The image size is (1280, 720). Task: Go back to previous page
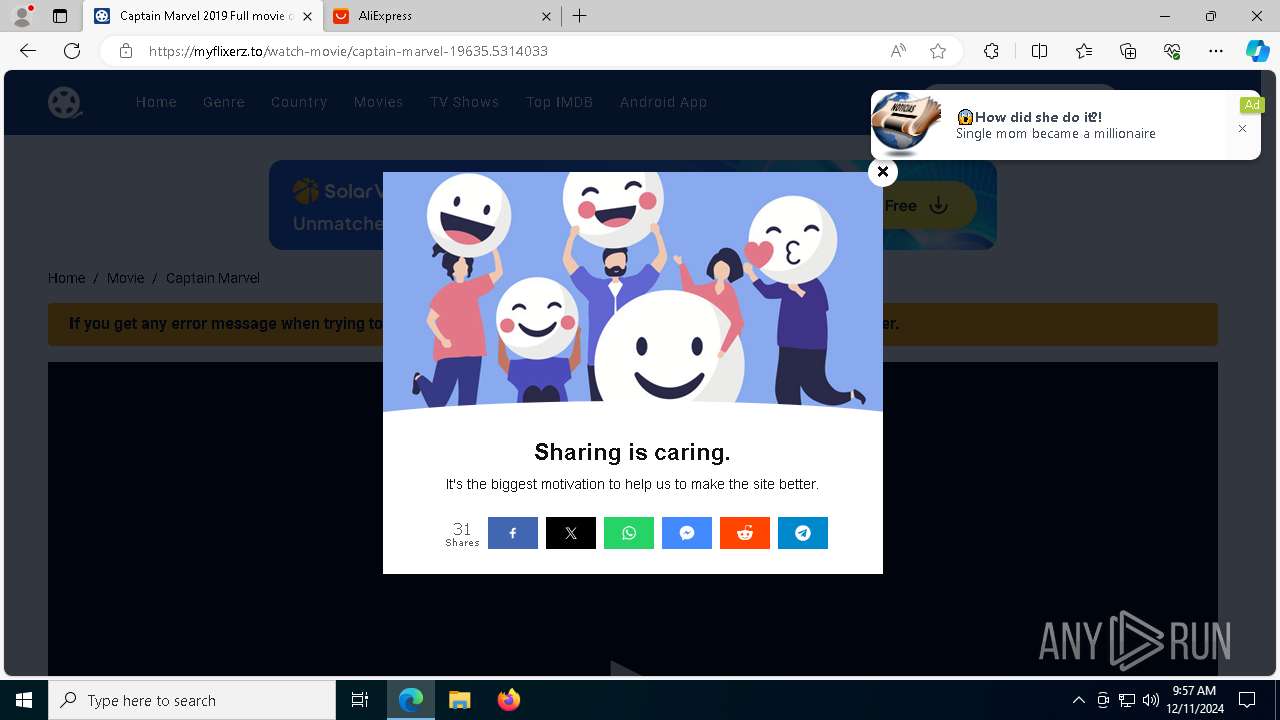tap(28, 51)
